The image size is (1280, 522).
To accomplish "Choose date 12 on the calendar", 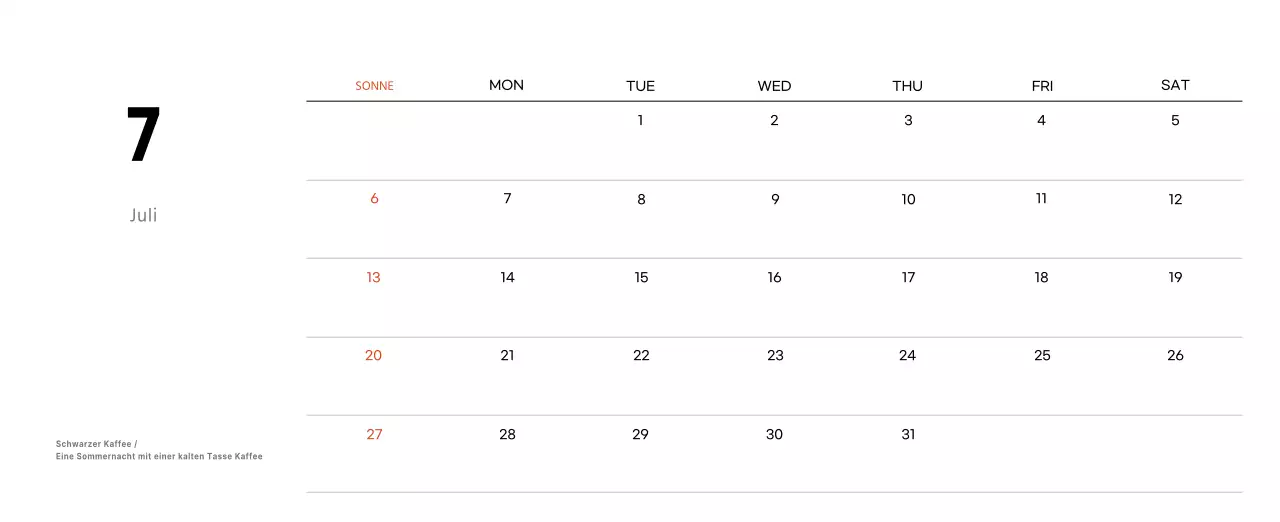I will click(x=1175, y=199).
